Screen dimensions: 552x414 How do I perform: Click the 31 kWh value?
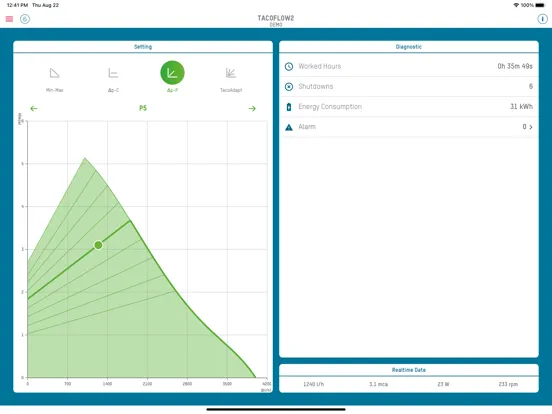(x=521, y=107)
